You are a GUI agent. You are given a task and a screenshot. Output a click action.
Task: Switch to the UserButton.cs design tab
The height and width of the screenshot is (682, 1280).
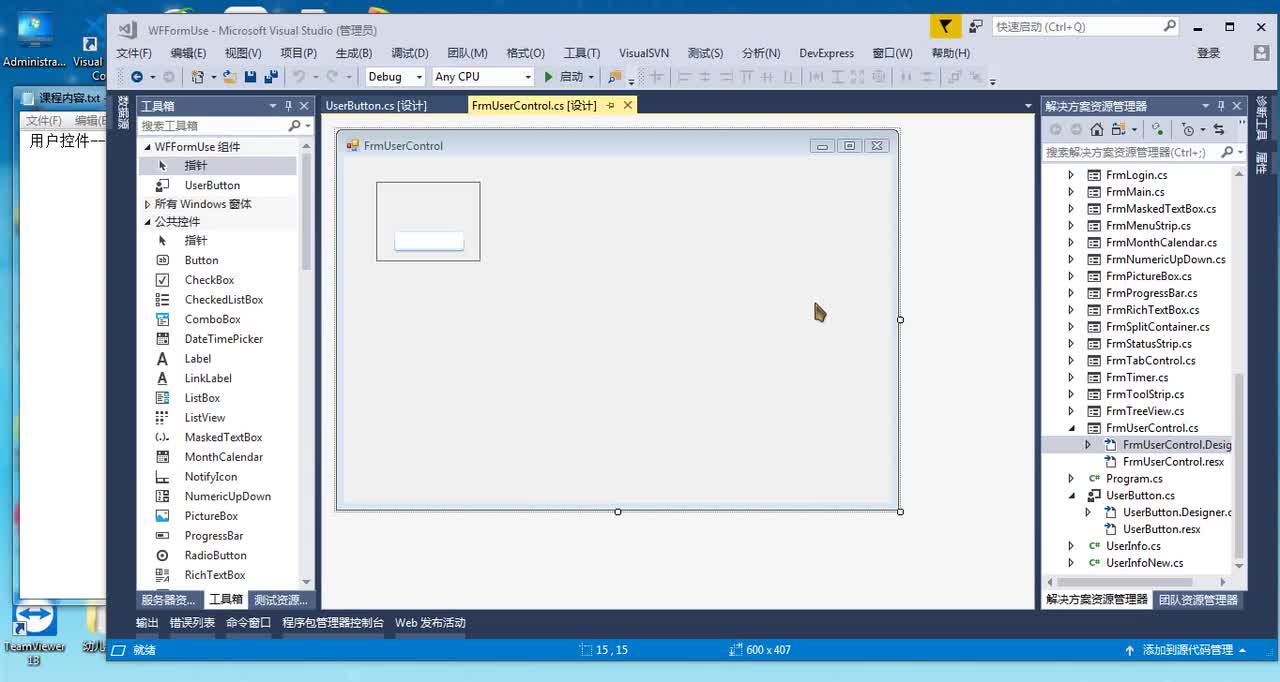pyautogui.click(x=376, y=105)
